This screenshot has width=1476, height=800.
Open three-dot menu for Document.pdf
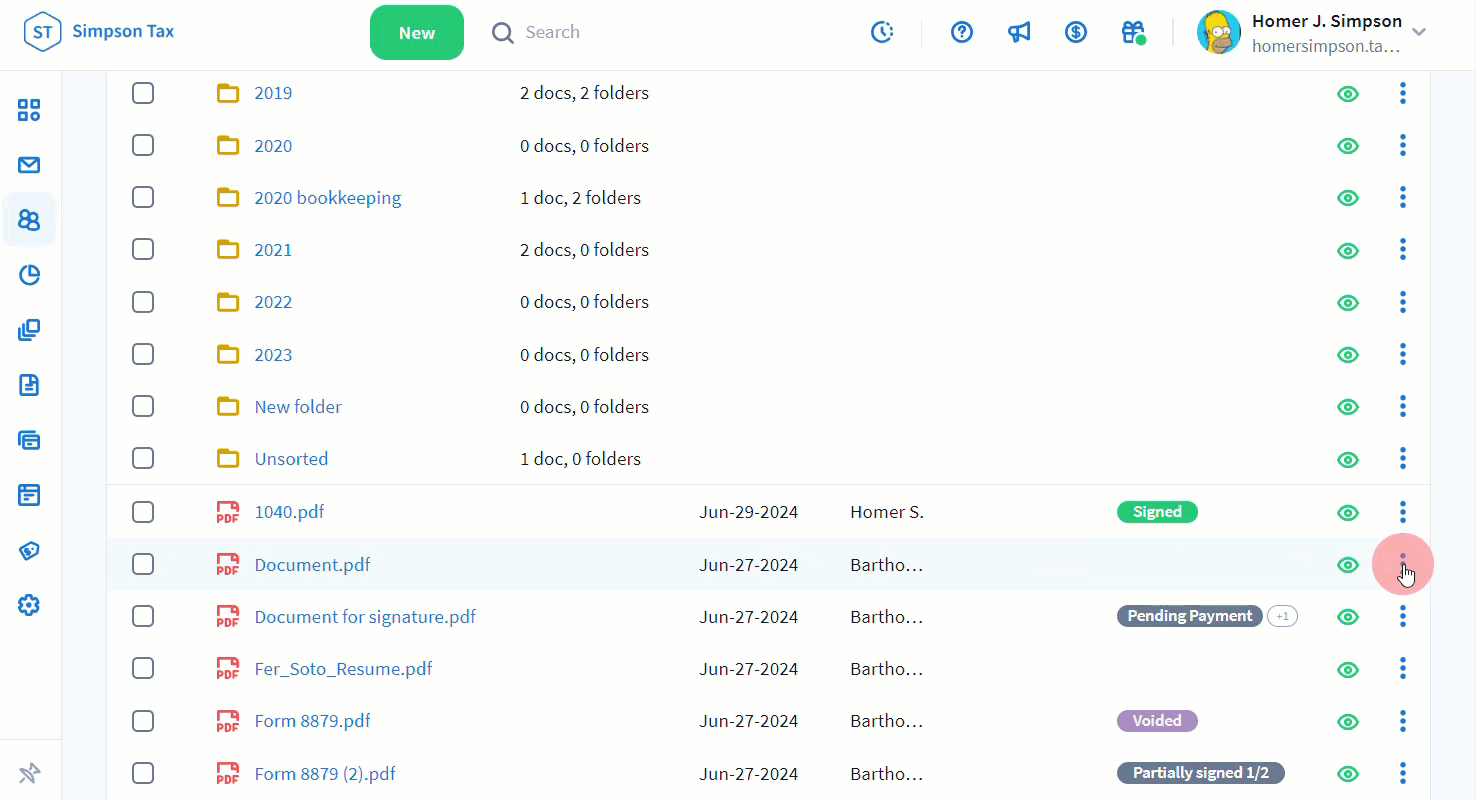tap(1403, 564)
